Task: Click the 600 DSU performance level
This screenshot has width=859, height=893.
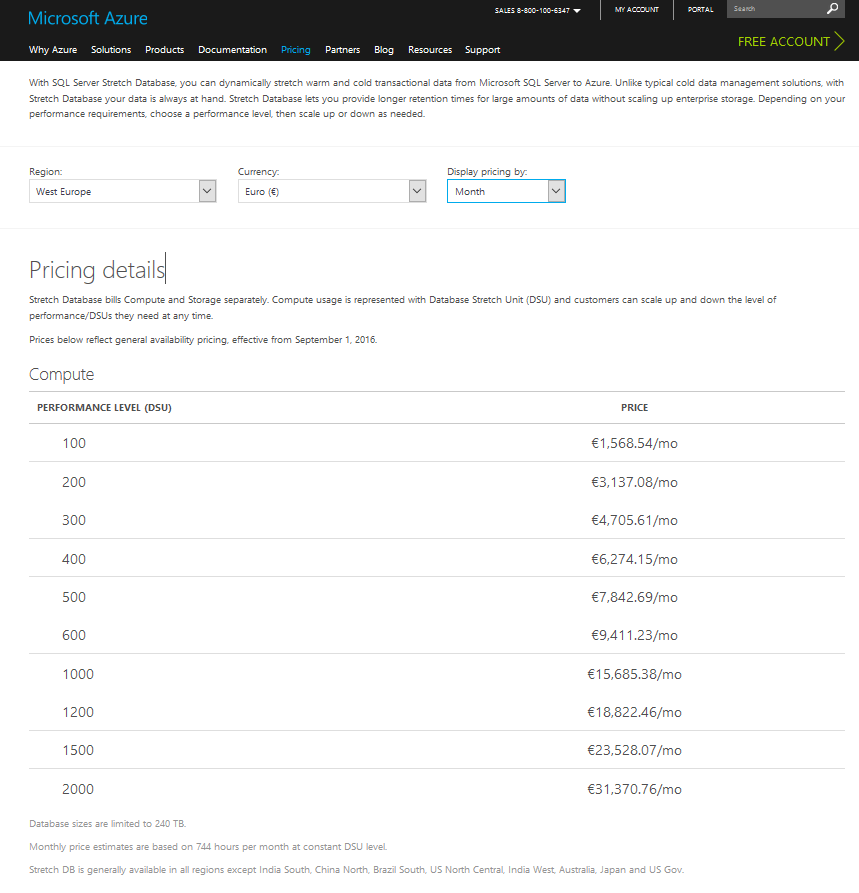Action: pos(74,635)
